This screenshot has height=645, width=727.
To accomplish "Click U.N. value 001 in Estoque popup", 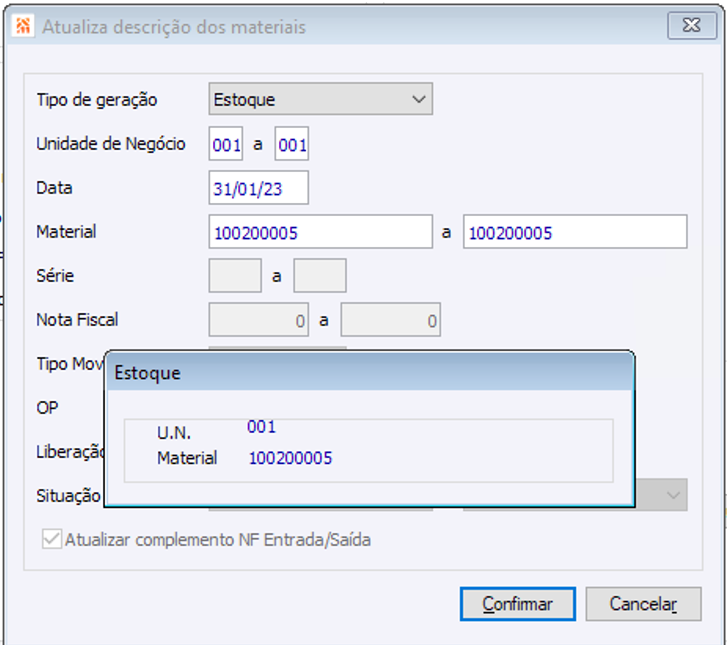I will pos(261,427).
